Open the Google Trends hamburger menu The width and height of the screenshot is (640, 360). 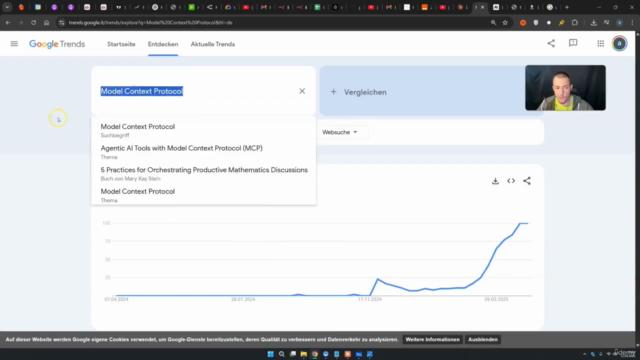(x=14, y=44)
